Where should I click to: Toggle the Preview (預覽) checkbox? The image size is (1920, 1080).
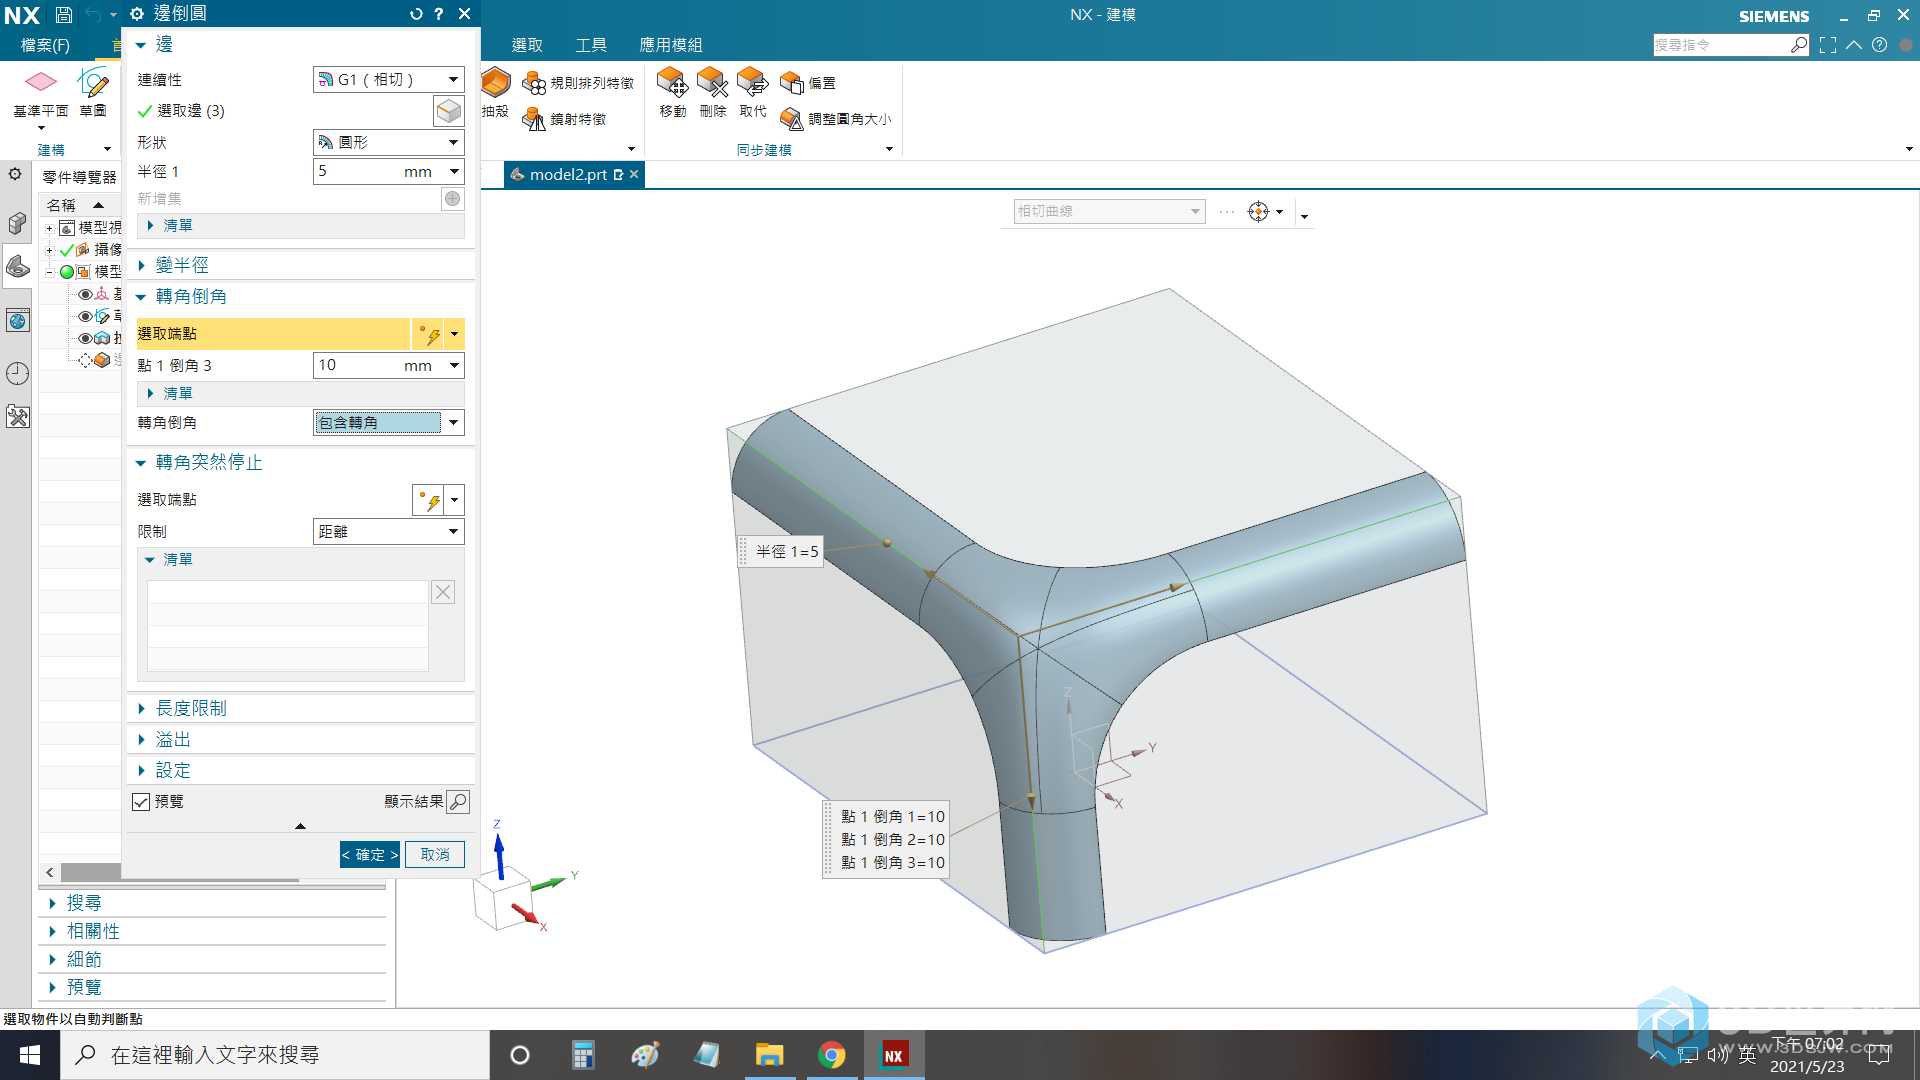click(142, 802)
